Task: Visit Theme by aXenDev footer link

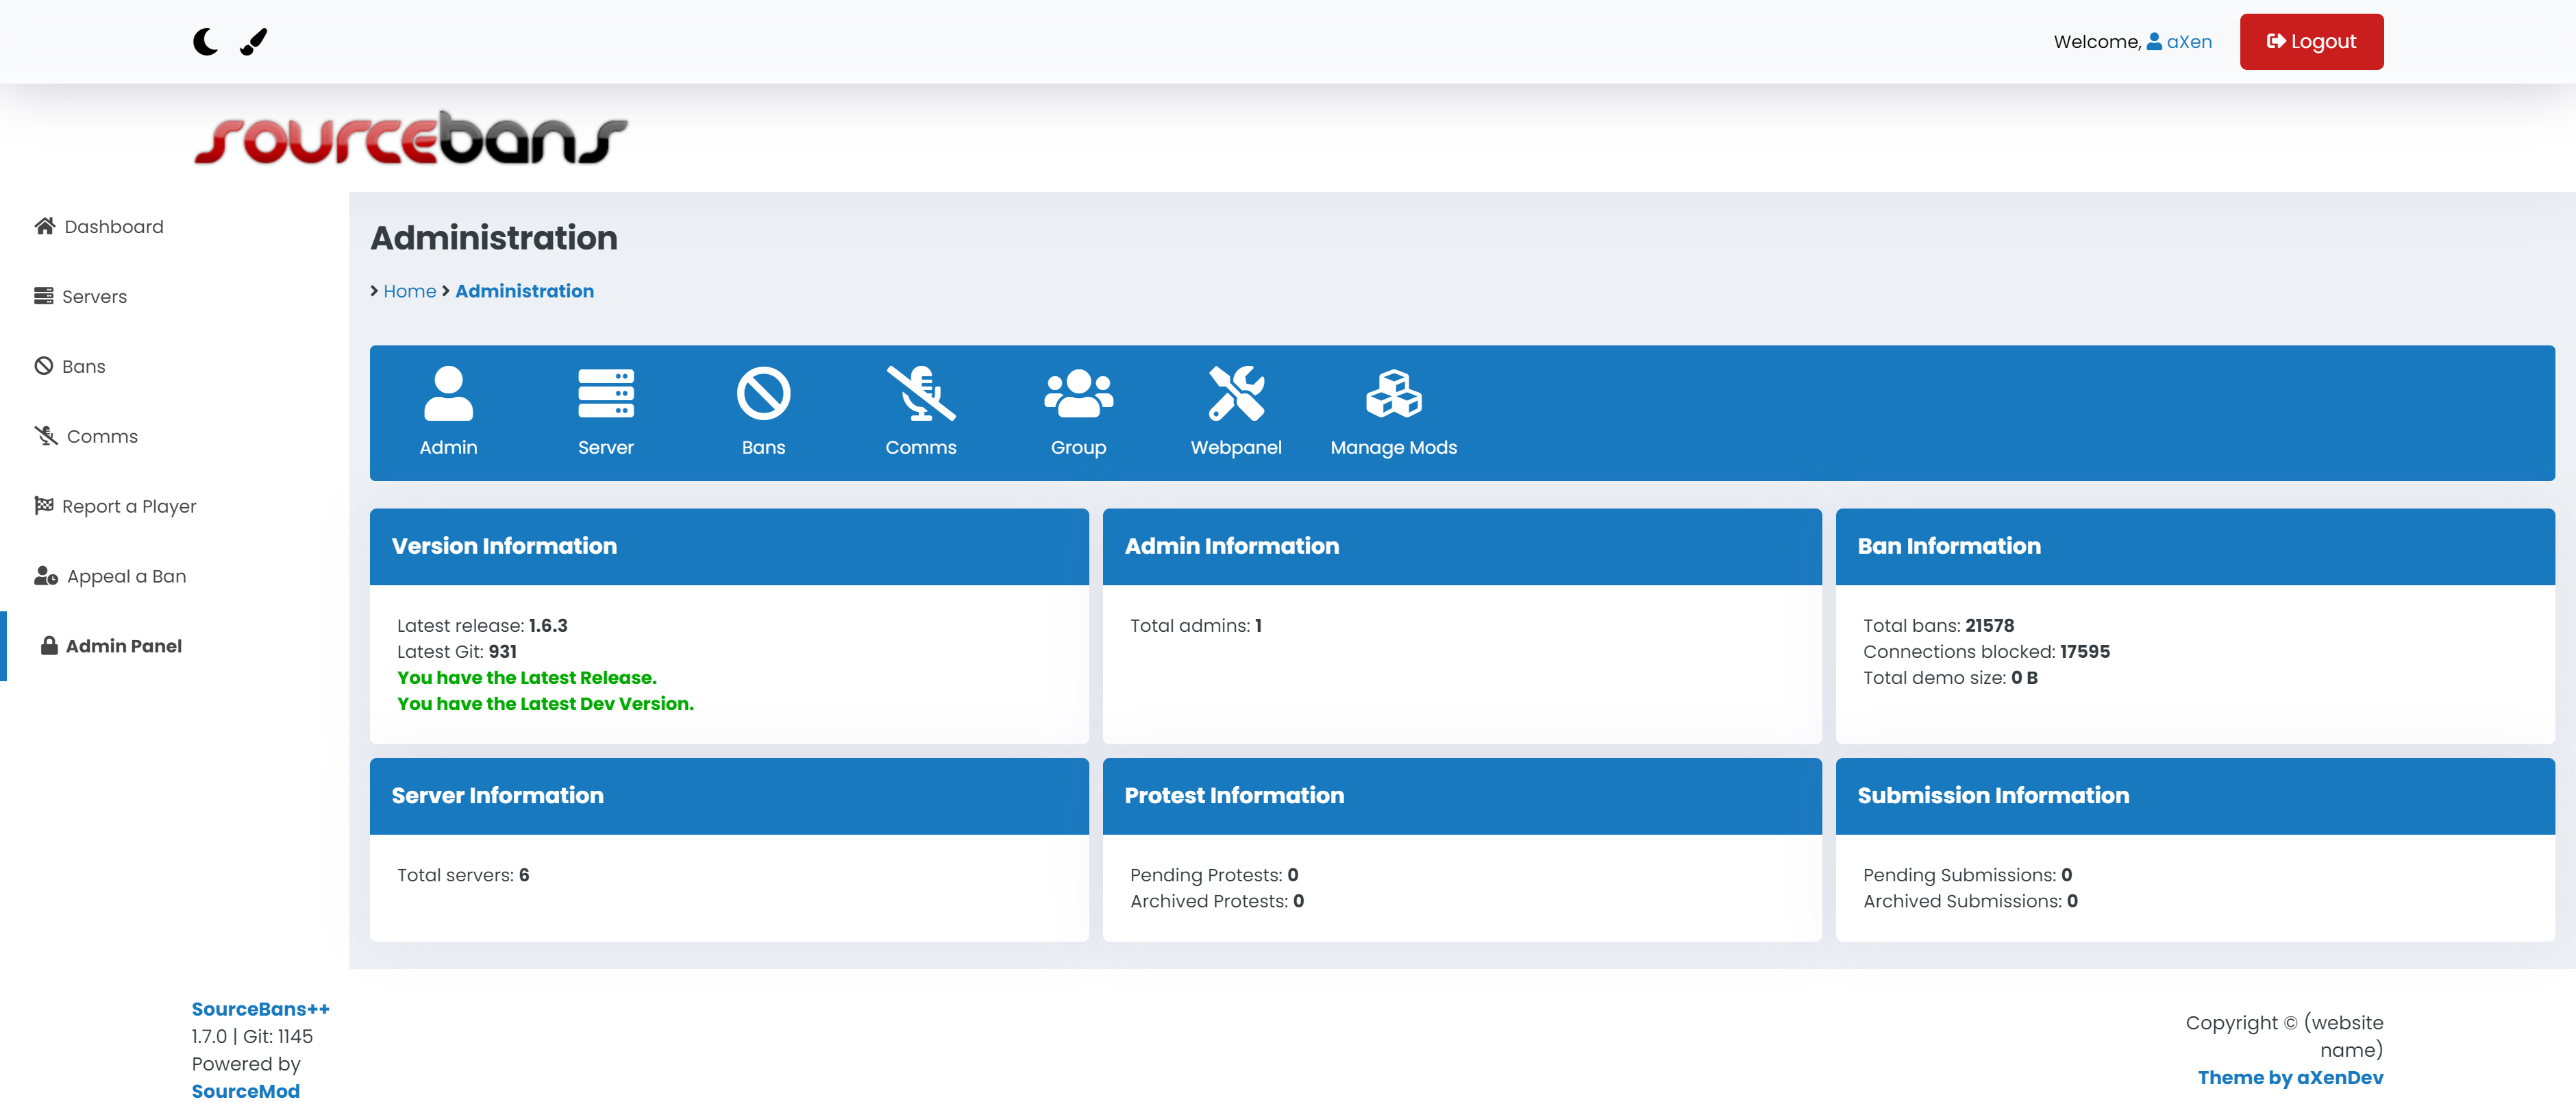Action: point(2289,1077)
